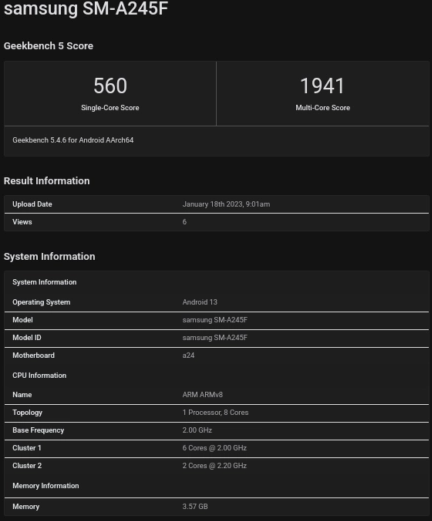Select the motherboard value 'a24'
432x521 pixels.
pos(188,355)
